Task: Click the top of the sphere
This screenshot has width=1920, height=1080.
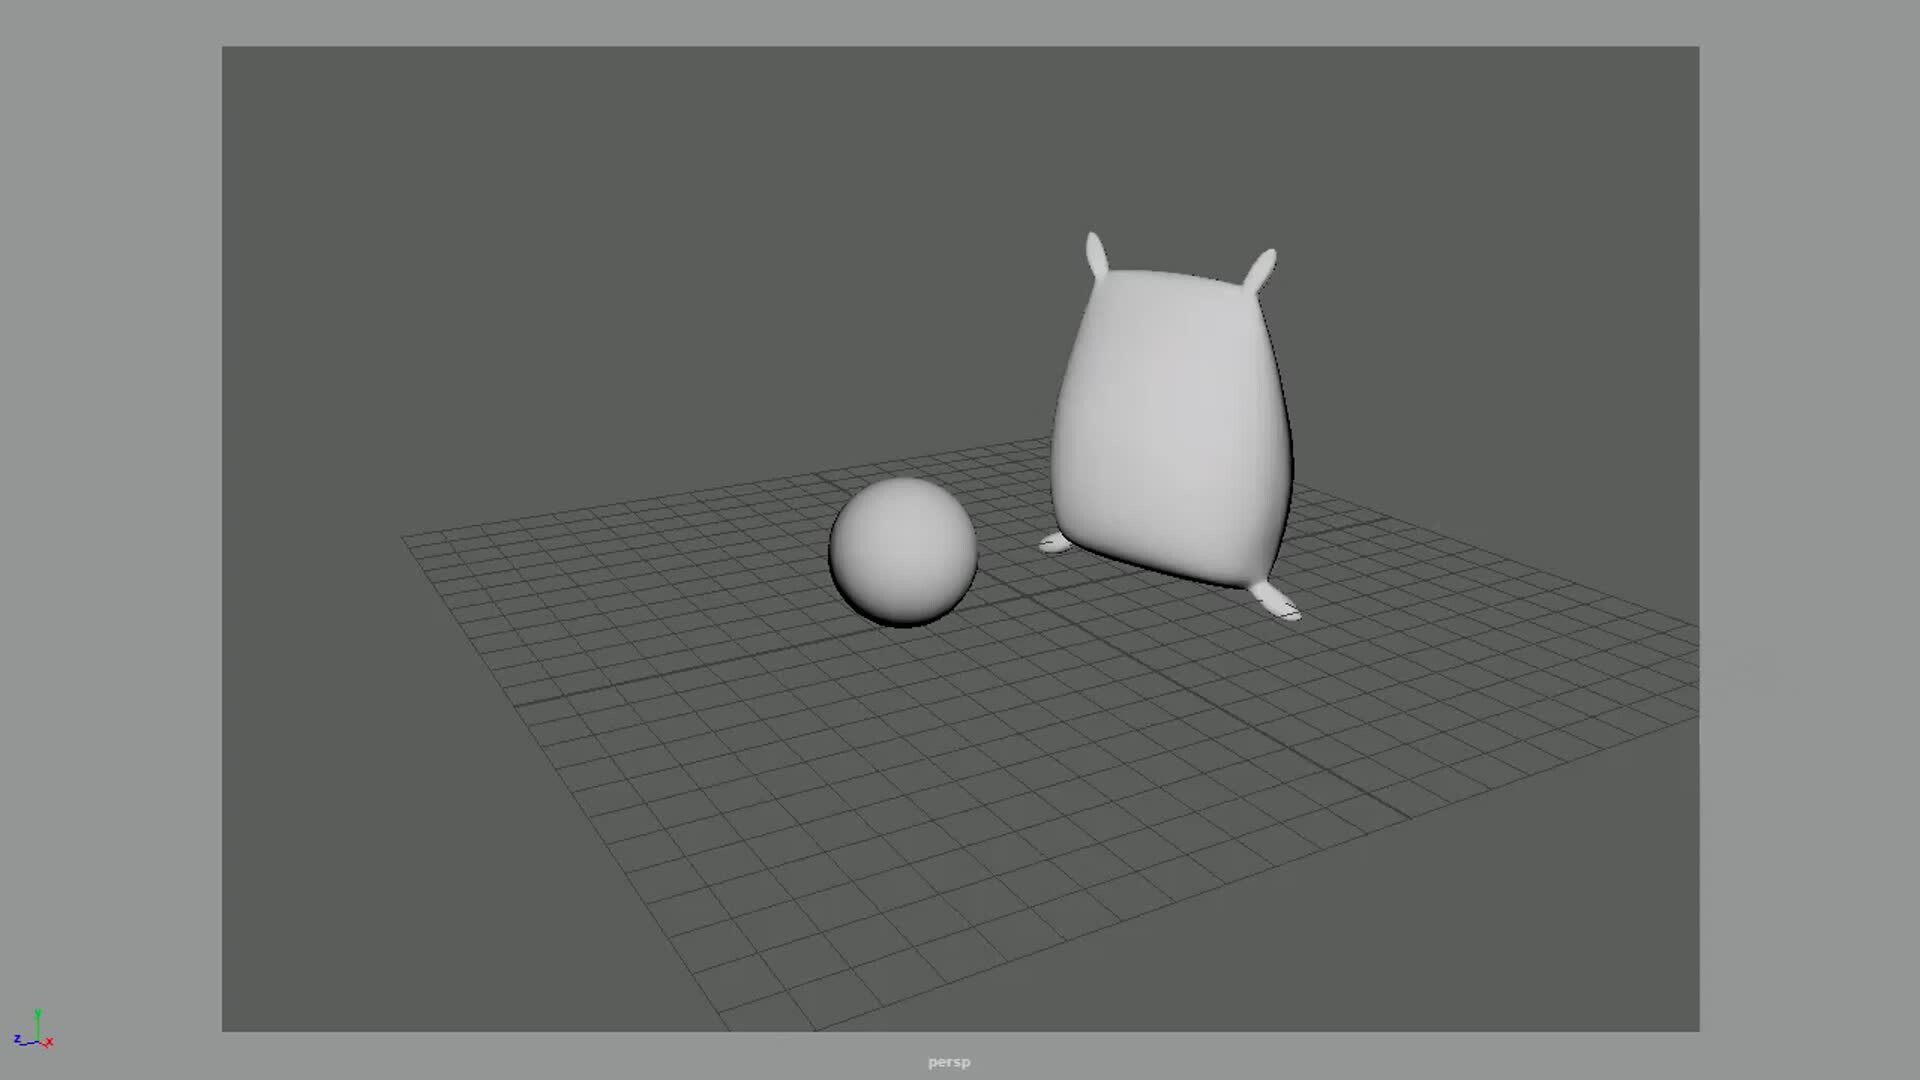Action: 905,485
